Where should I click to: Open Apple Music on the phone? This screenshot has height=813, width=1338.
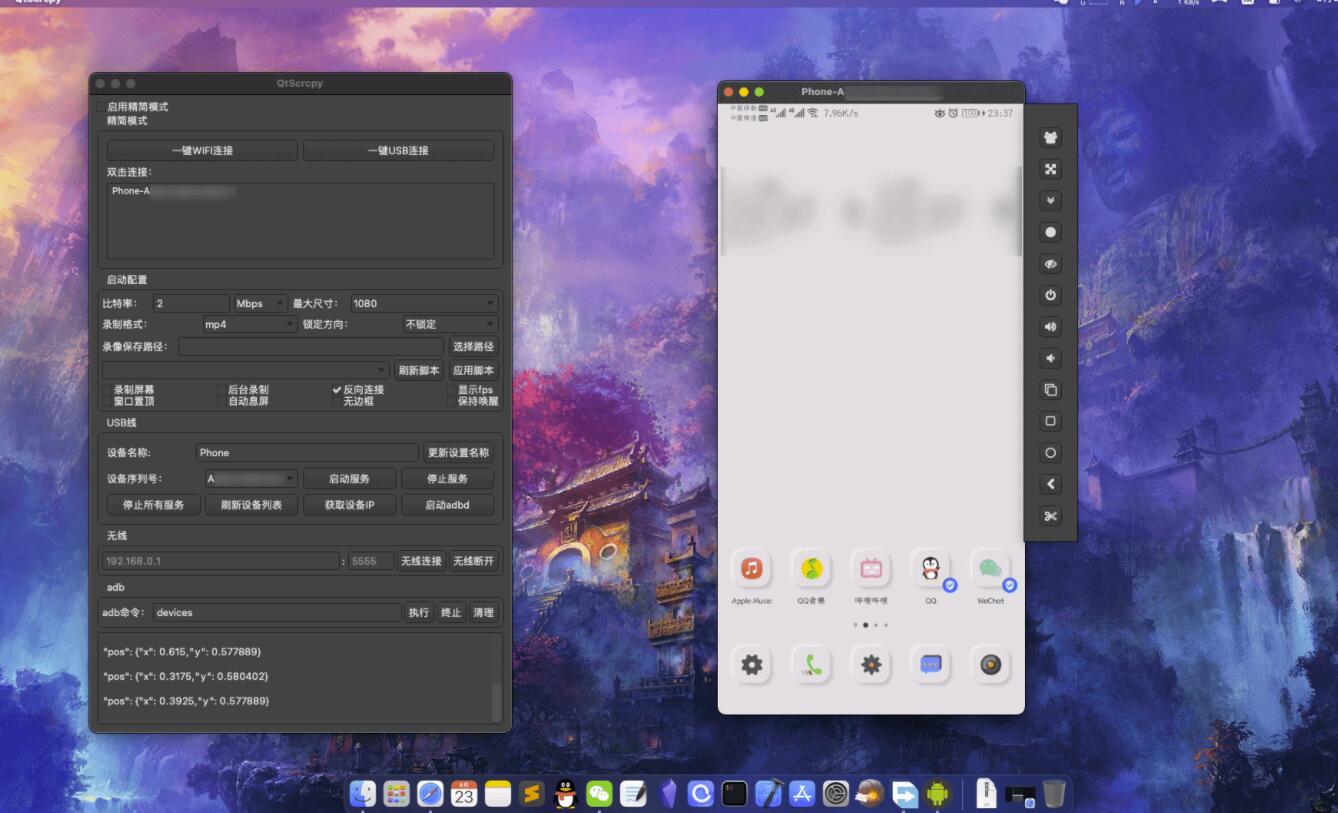pos(751,569)
